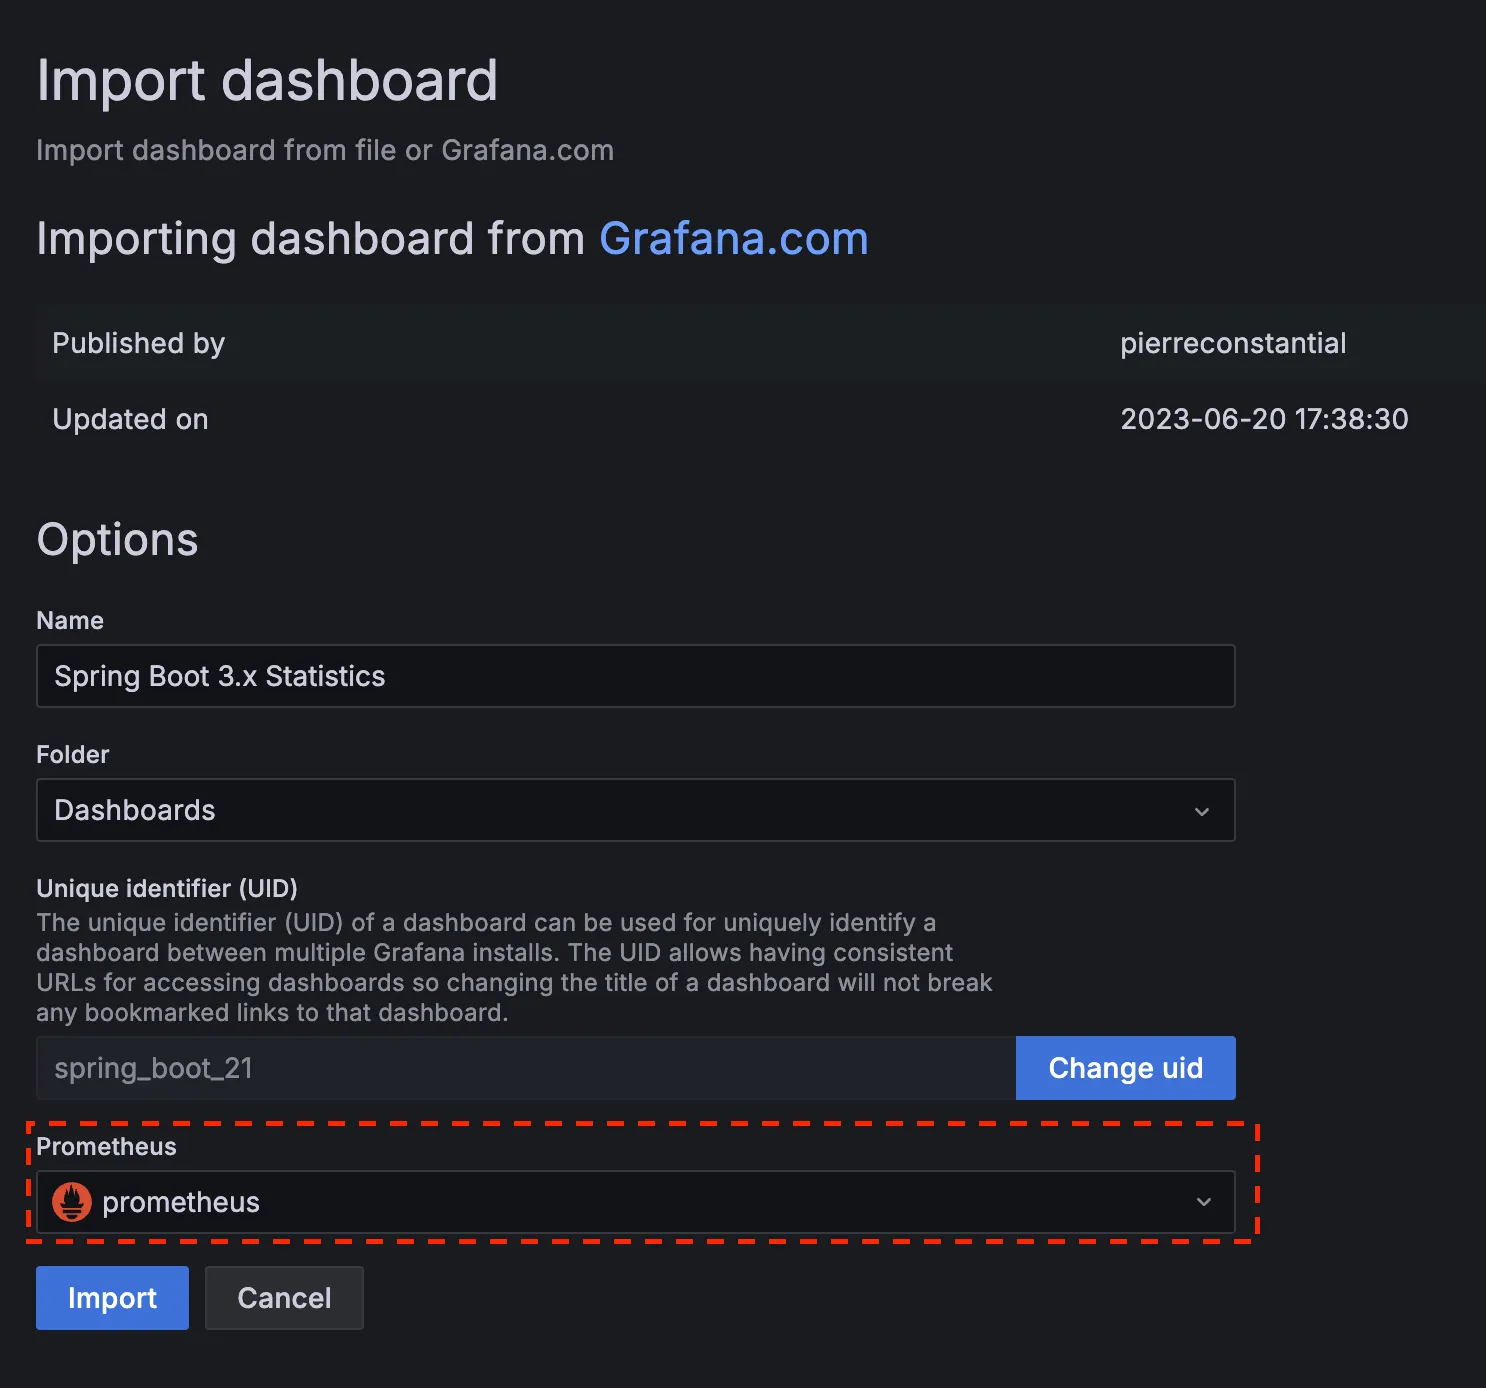Image resolution: width=1486 pixels, height=1388 pixels.
Task: Click the UID field spring_boot_21
Action: point(526,1068)
